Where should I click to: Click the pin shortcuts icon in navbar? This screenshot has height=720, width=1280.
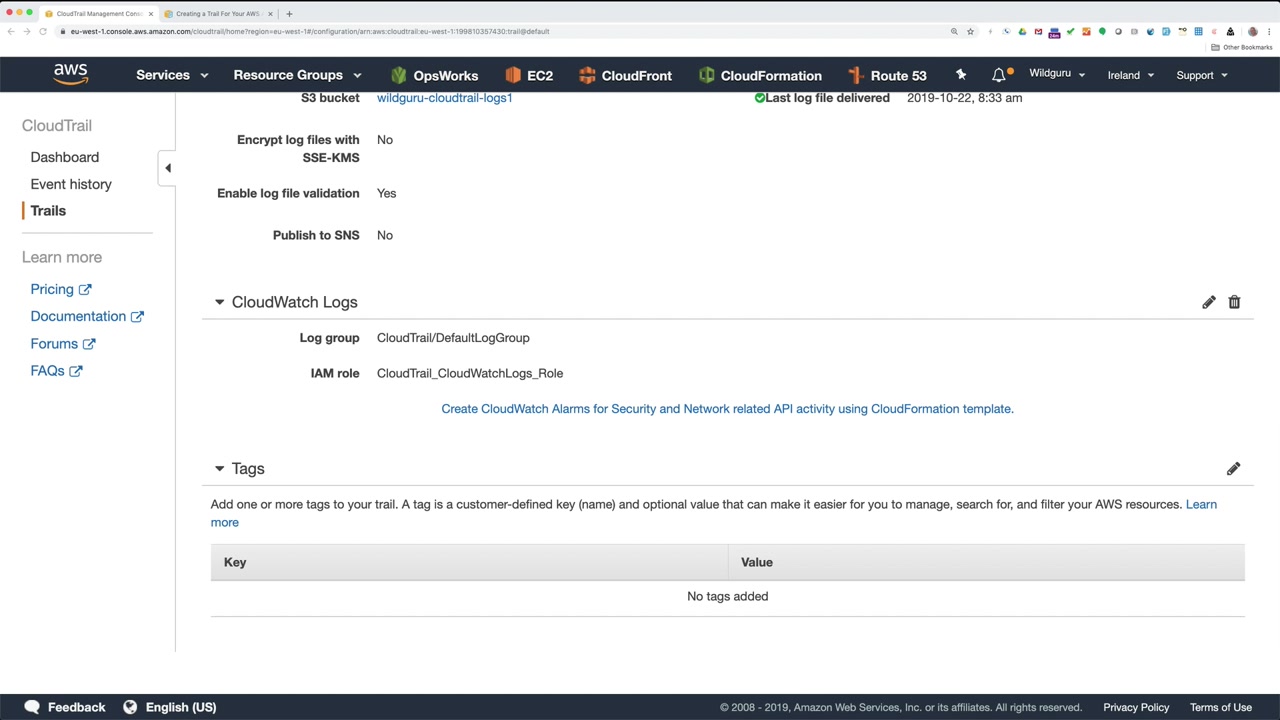click(961, 75)
